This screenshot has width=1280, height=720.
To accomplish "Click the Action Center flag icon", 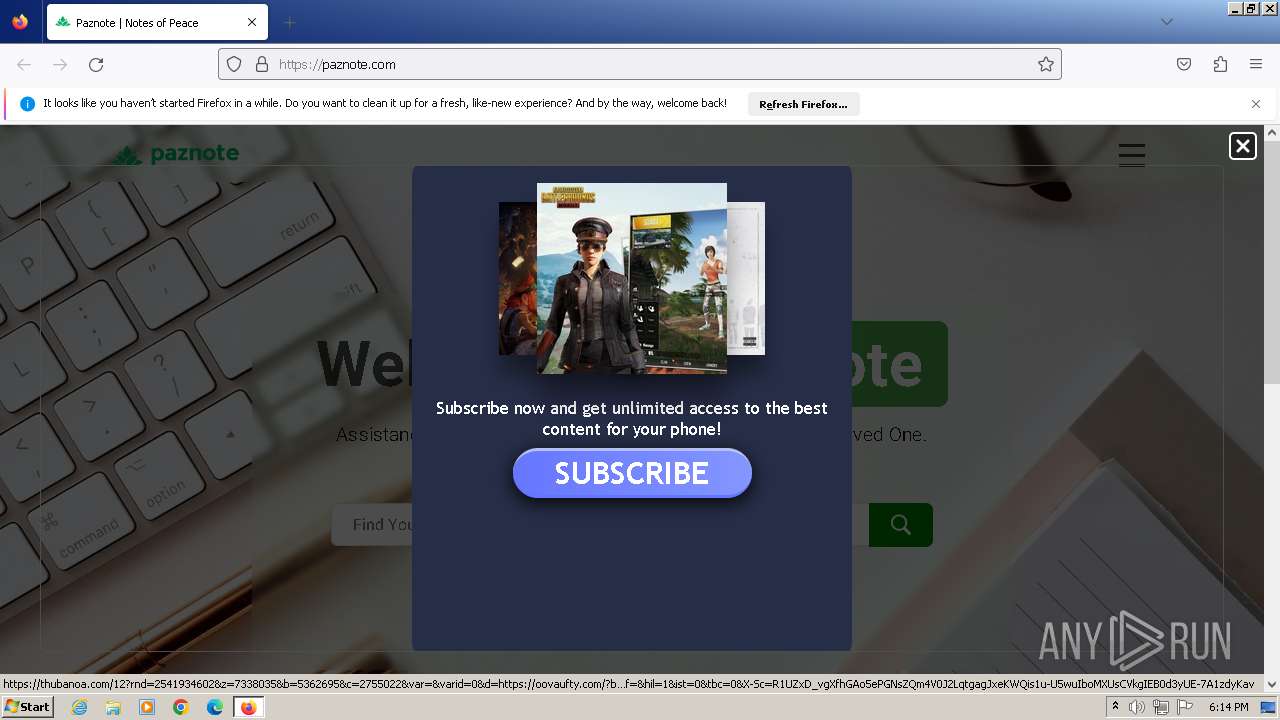I will (x=1184, y=707).
